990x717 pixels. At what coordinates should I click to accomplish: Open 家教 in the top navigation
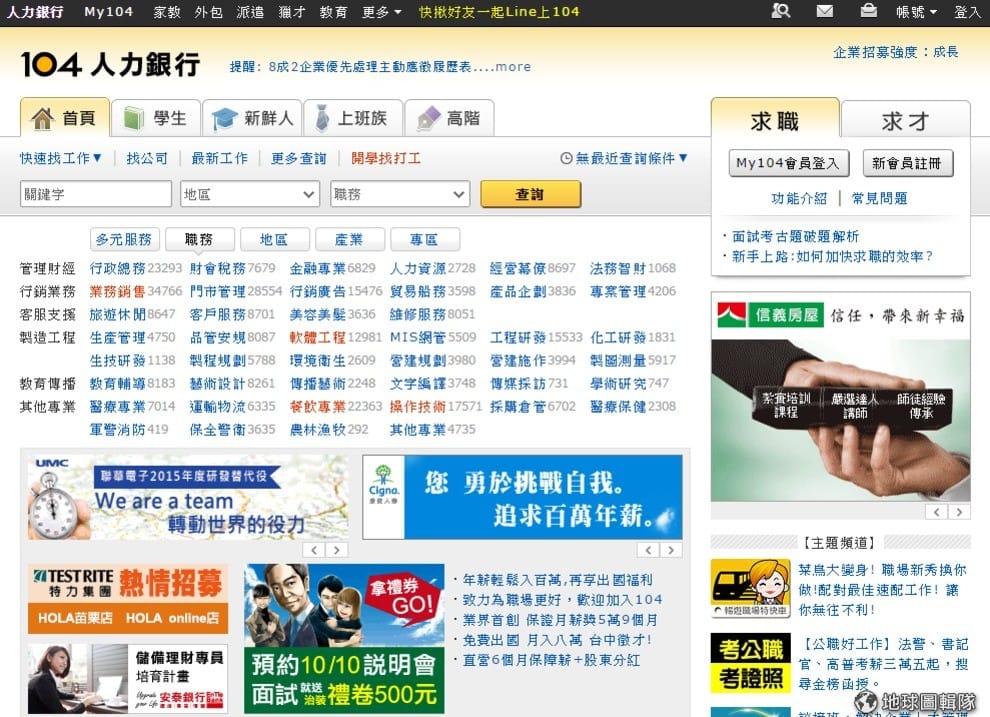[x=167, y=11]
